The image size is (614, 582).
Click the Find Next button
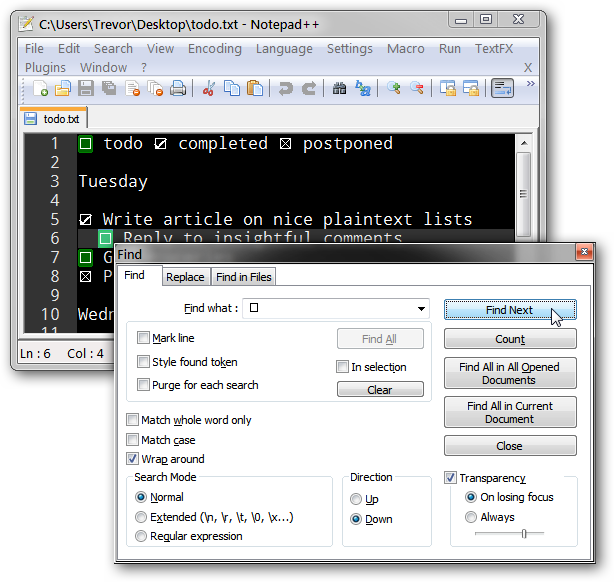click(510, 310)
